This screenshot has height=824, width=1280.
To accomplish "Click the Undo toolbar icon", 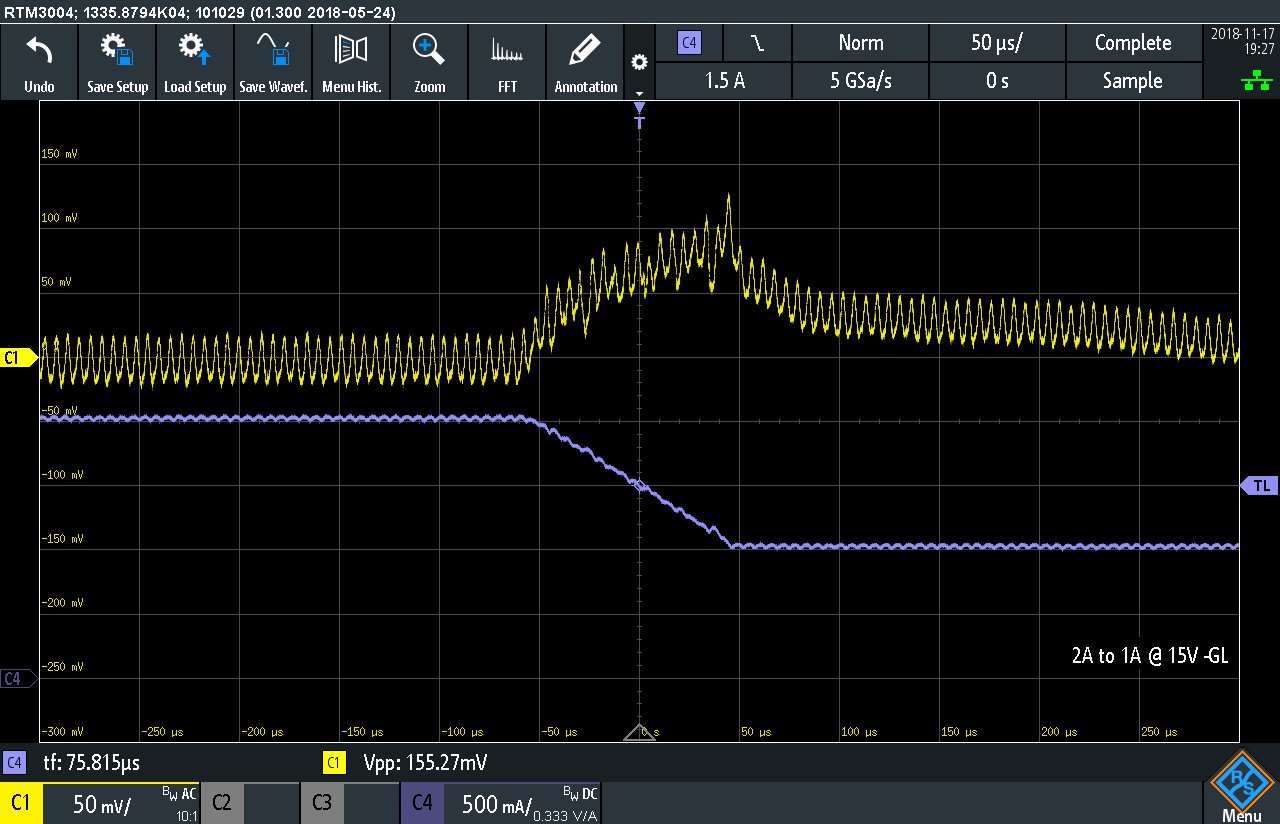I will coord(39,62).
